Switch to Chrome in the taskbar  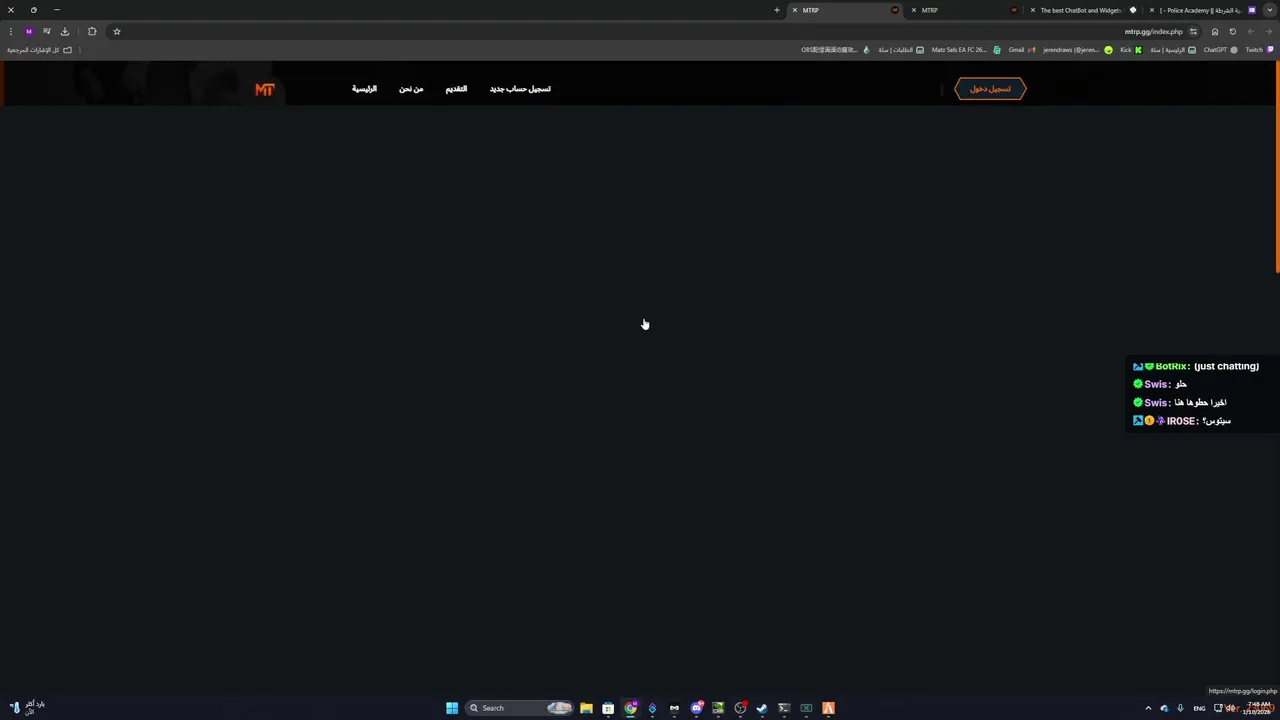(630, 708)
